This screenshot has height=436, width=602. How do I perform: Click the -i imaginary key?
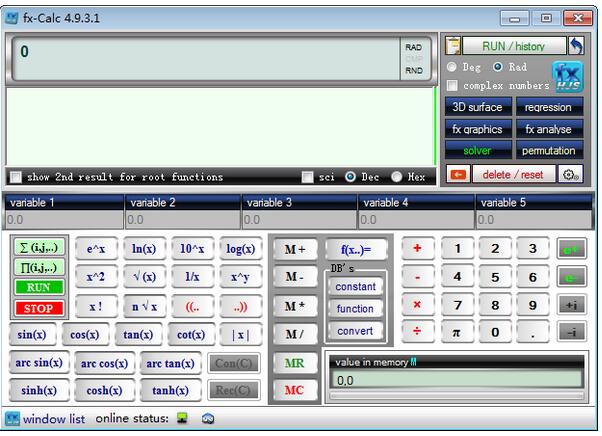[x=571, y=332]
